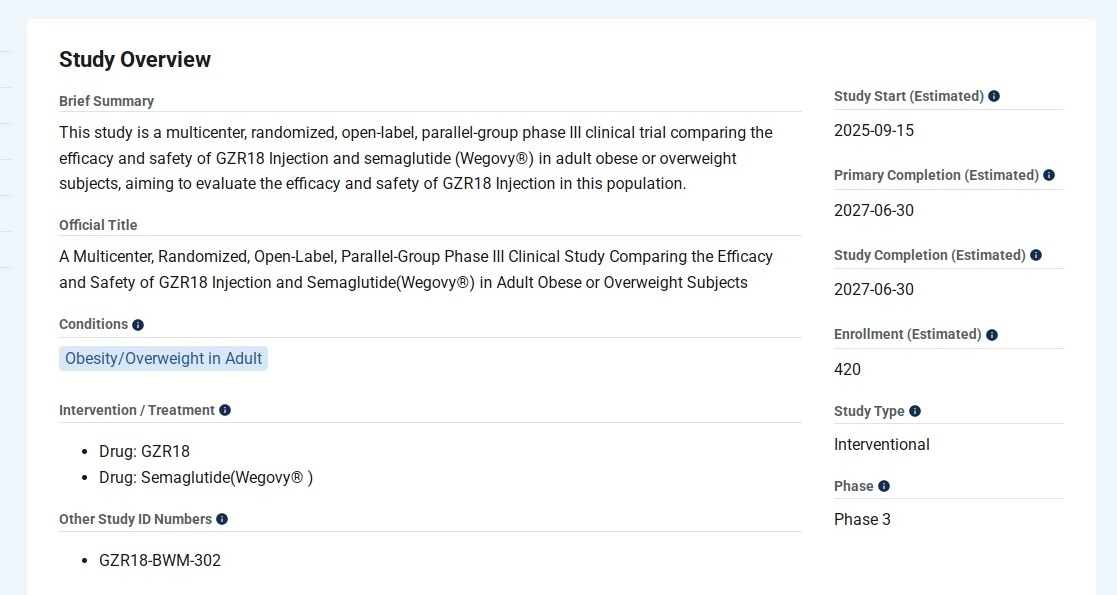Viewport: 1117px width, 595px height.
Task: Click the enrollment value 420
Action: [x=847, y=369]
